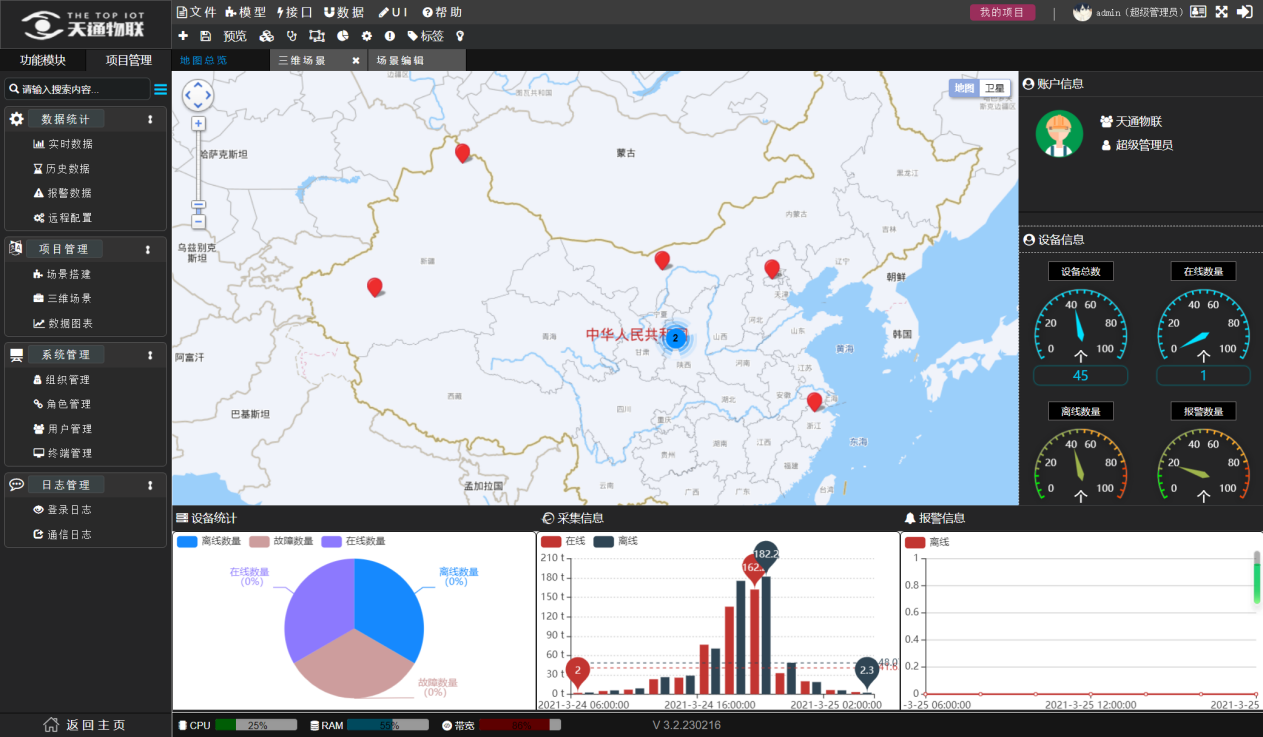Click the pie chart toolbar icon

click(343, 36)
